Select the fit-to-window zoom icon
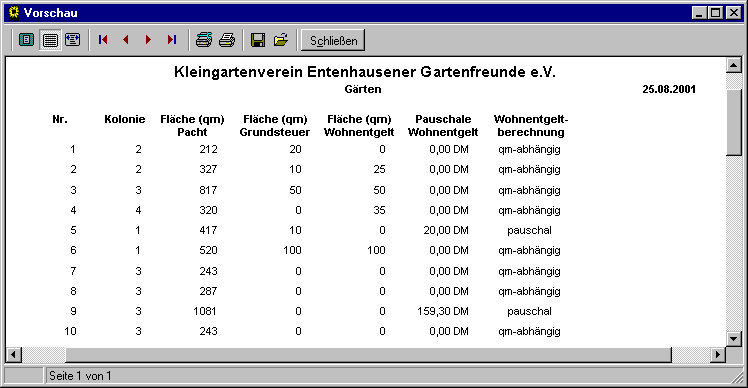Image resolution: width=748 pixels, height=388 pixels. (73, 40)
